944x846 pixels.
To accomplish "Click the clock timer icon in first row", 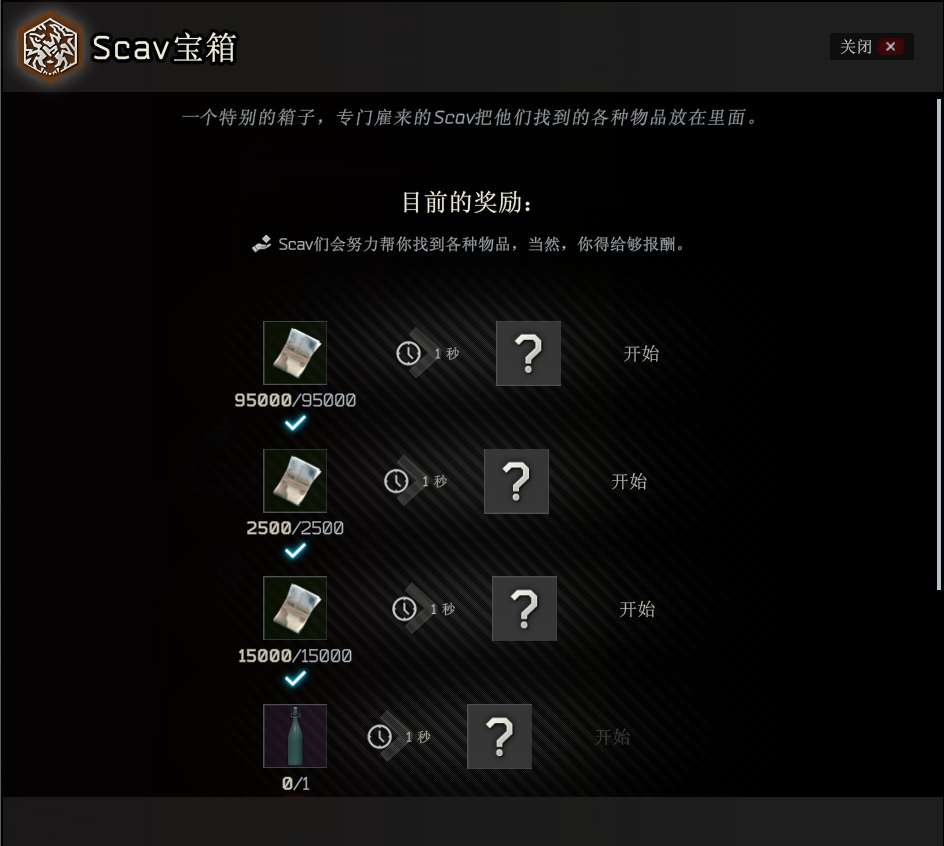I will click(x=408, y=353).
